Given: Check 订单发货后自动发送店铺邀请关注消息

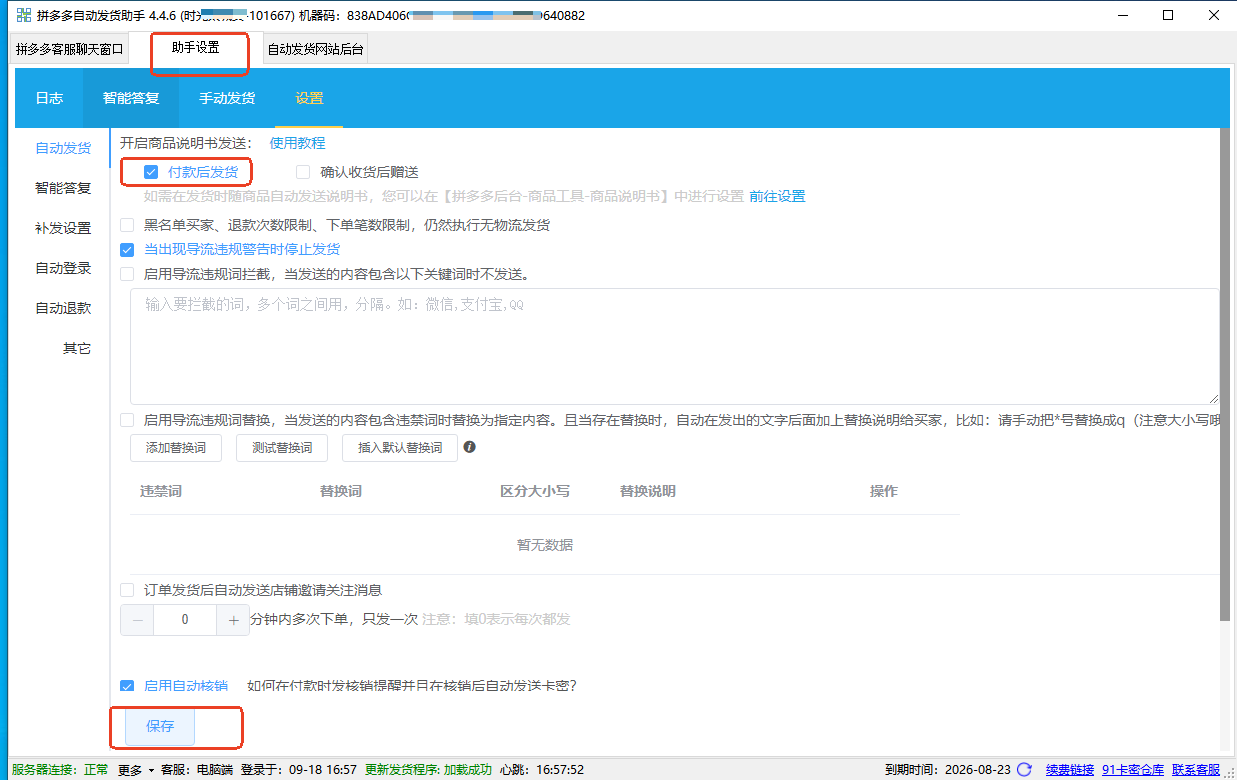Looking at the screenshot, I should tap(127, 590).
